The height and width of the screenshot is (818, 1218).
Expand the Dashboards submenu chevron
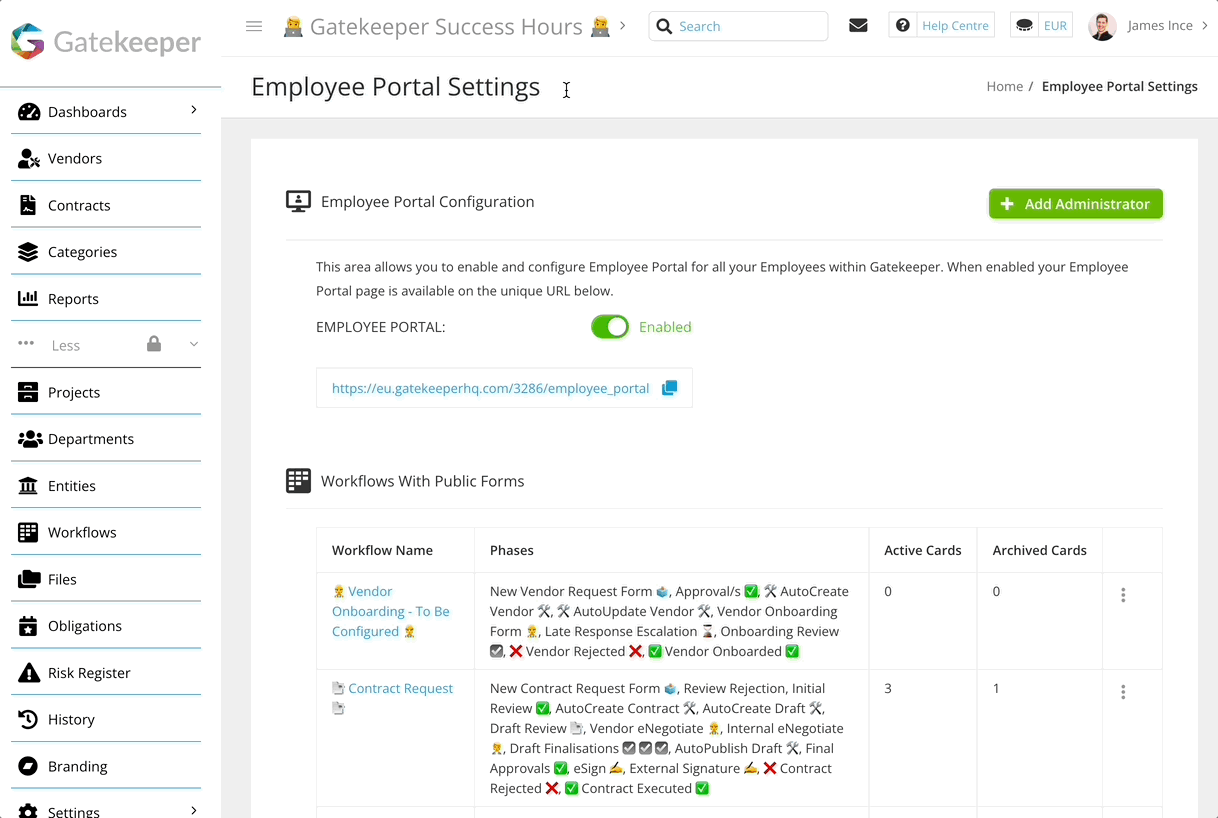coord(194,110)
